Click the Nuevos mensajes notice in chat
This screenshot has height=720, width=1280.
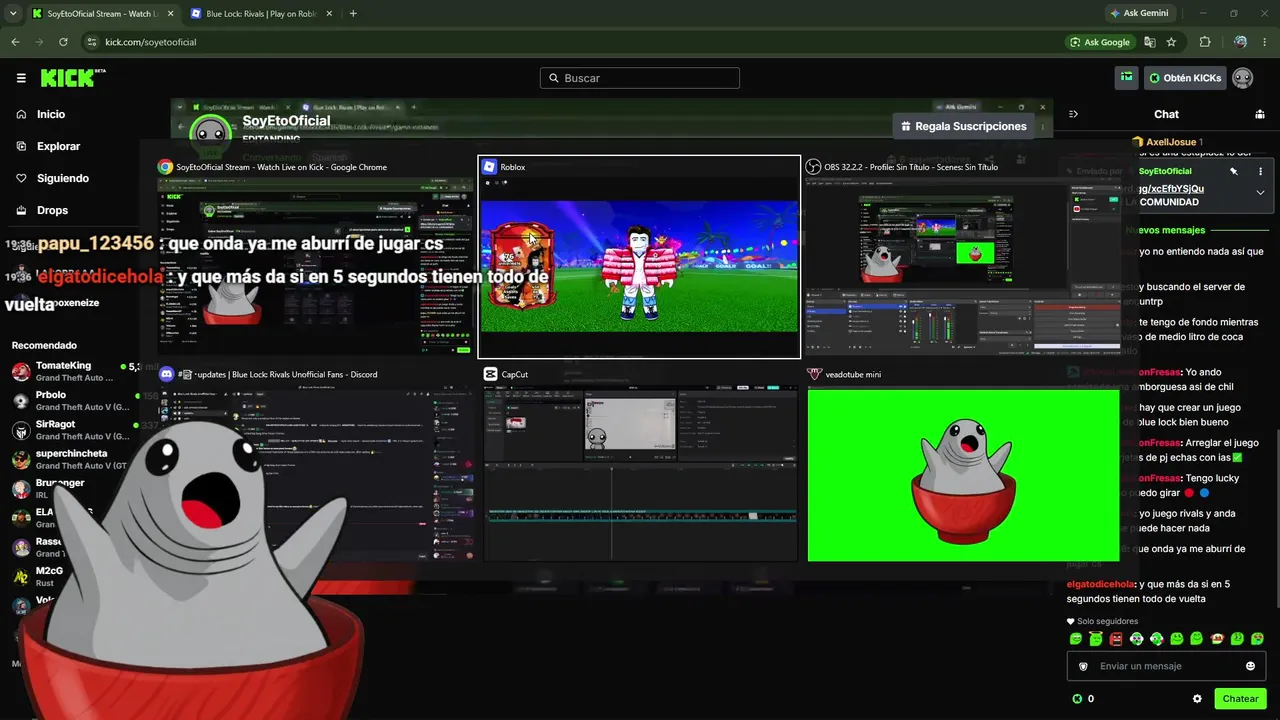point(1165,230)
